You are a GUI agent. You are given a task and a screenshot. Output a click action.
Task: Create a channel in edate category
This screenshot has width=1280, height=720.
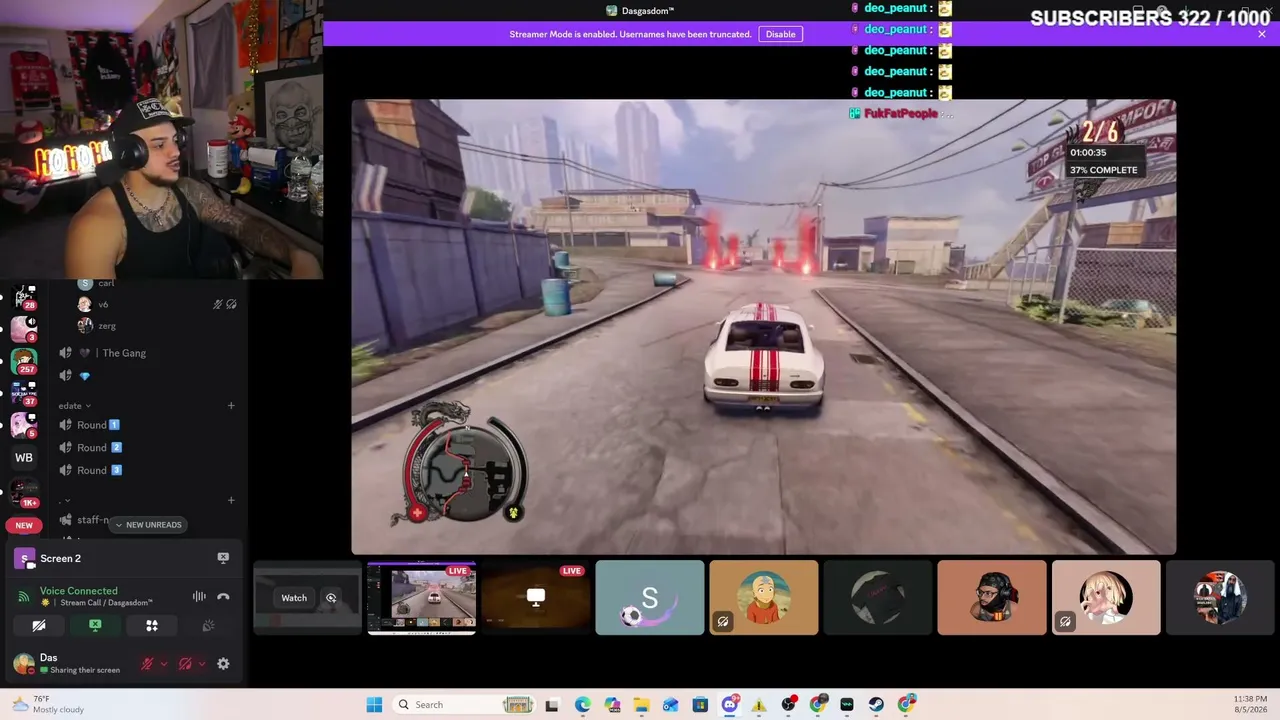(x=231, y=406)
